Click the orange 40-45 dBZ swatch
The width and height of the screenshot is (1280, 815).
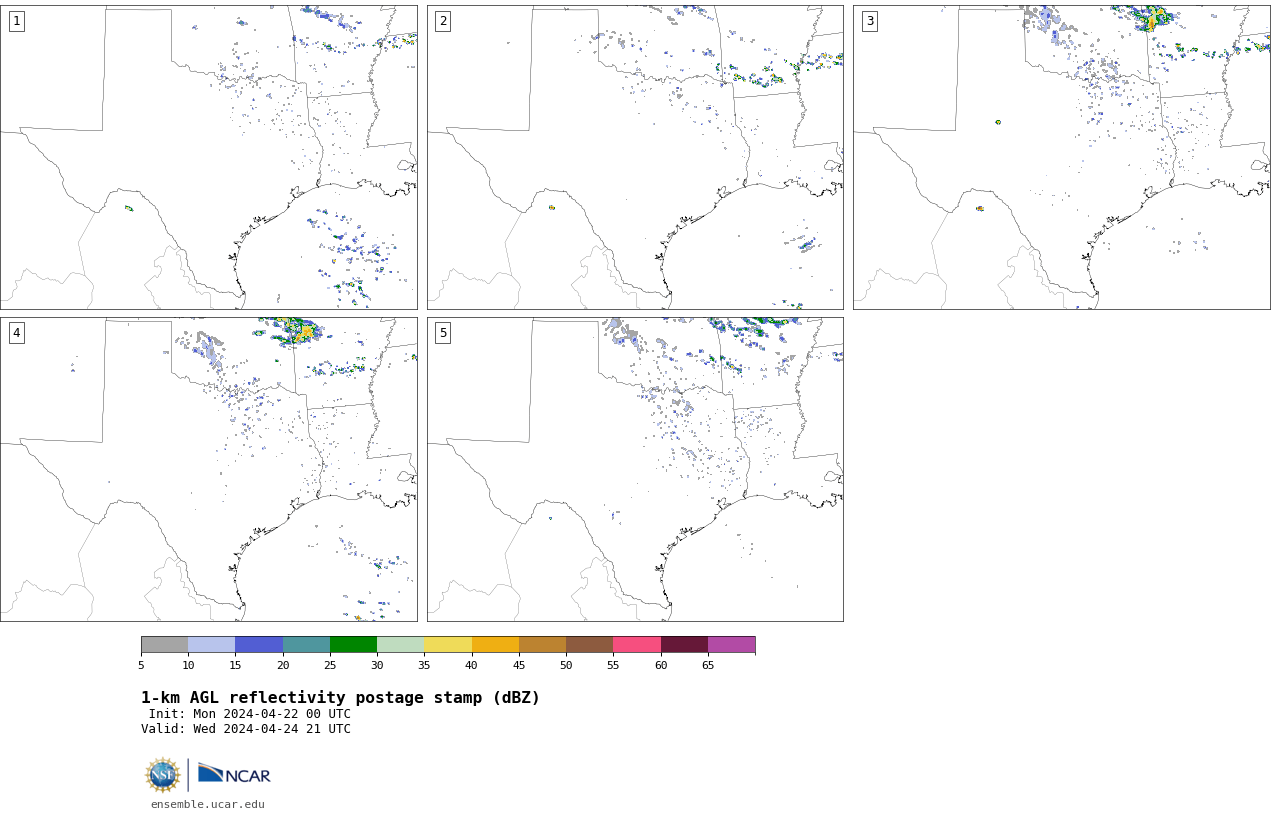495,644
